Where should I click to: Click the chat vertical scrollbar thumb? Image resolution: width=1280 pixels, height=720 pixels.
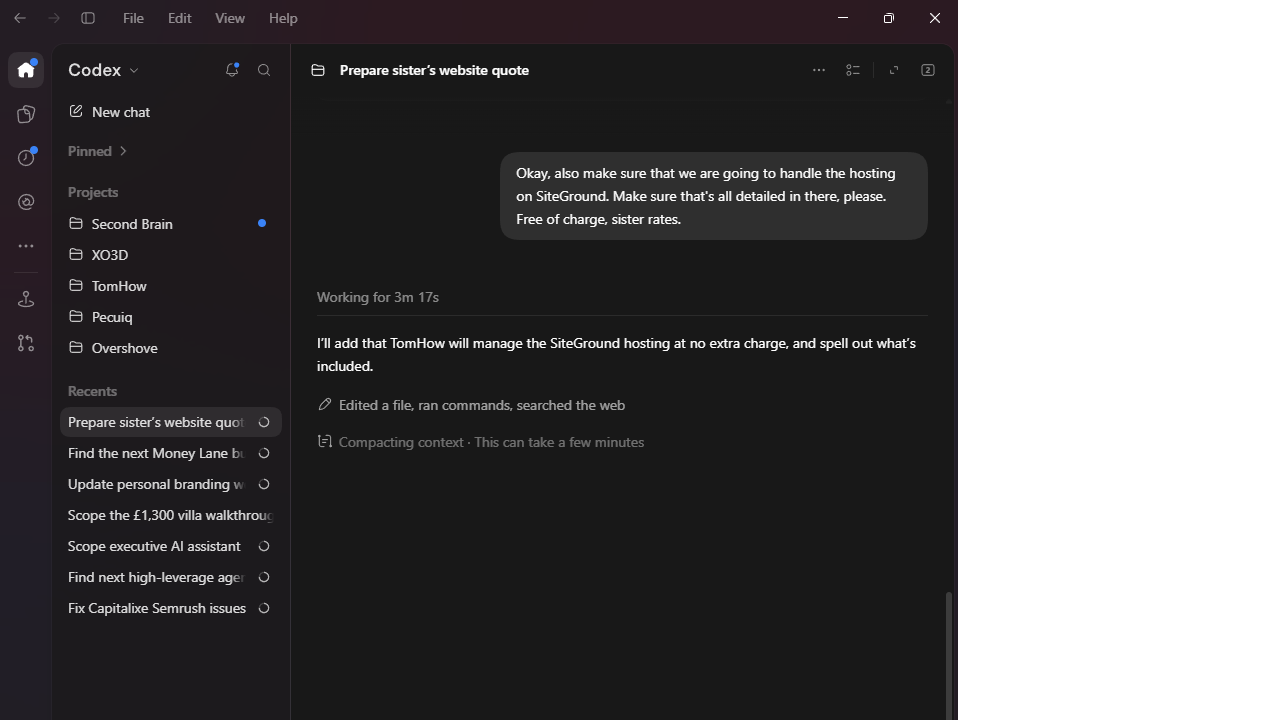(x=948, y=656)
